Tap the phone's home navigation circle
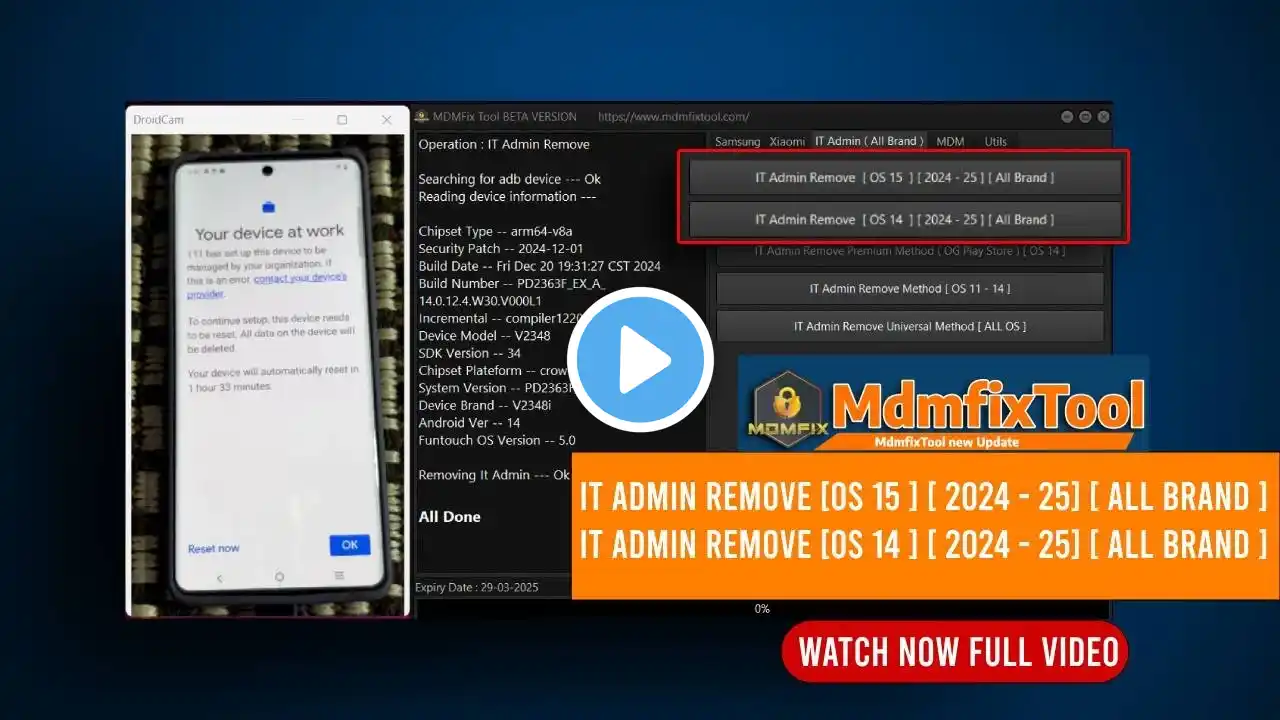 point(279,577)
